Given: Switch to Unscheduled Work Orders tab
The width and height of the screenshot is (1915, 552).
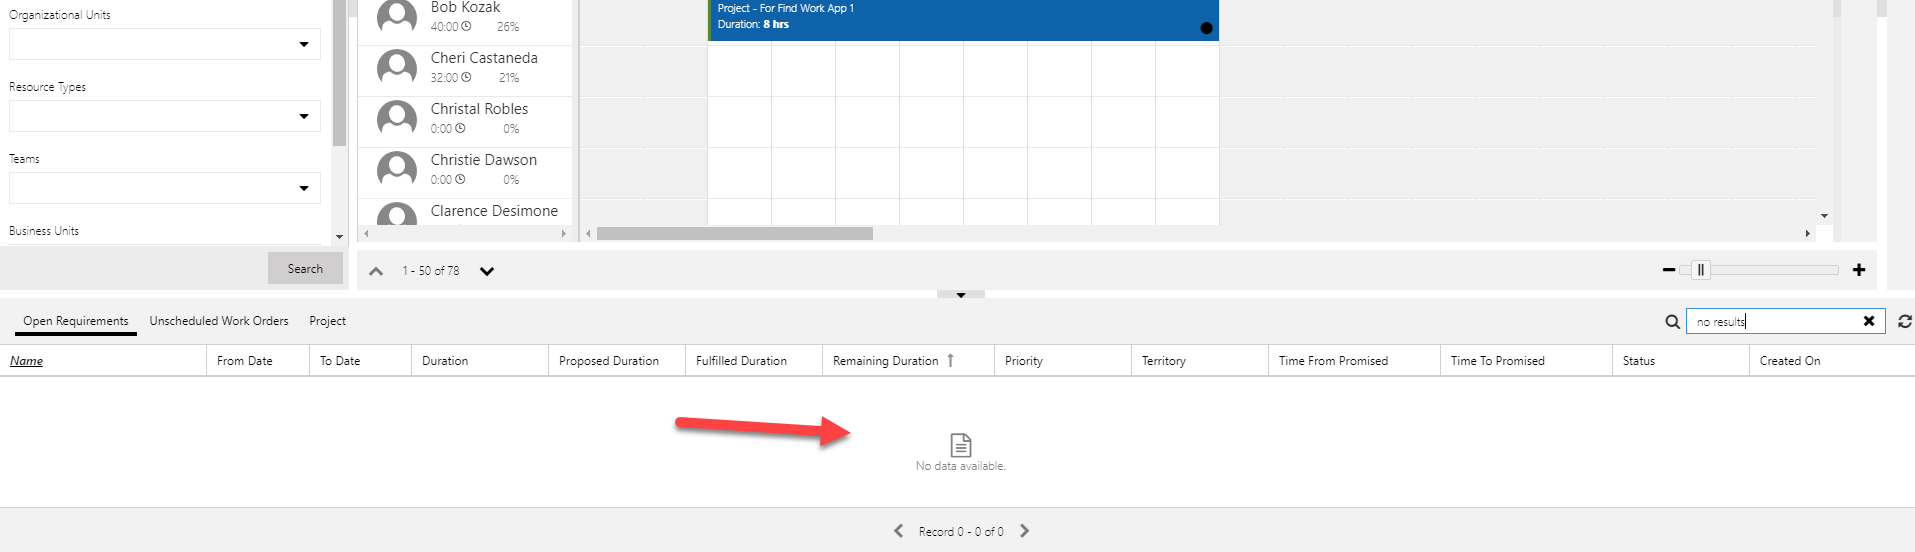Looking at the screenshot, I should pyautogui.click(x=219, y=321).
